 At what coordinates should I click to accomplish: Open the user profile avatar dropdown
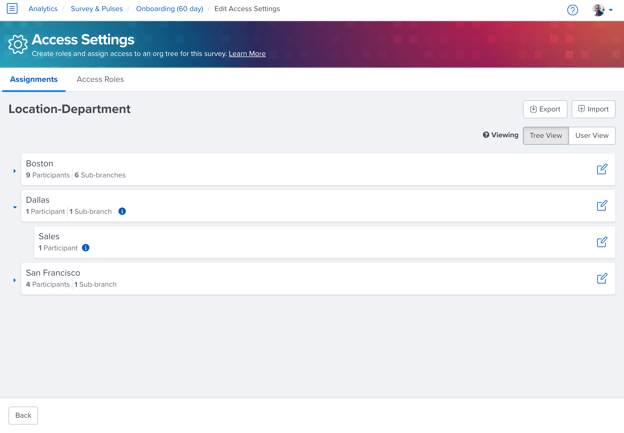point(602,10)
